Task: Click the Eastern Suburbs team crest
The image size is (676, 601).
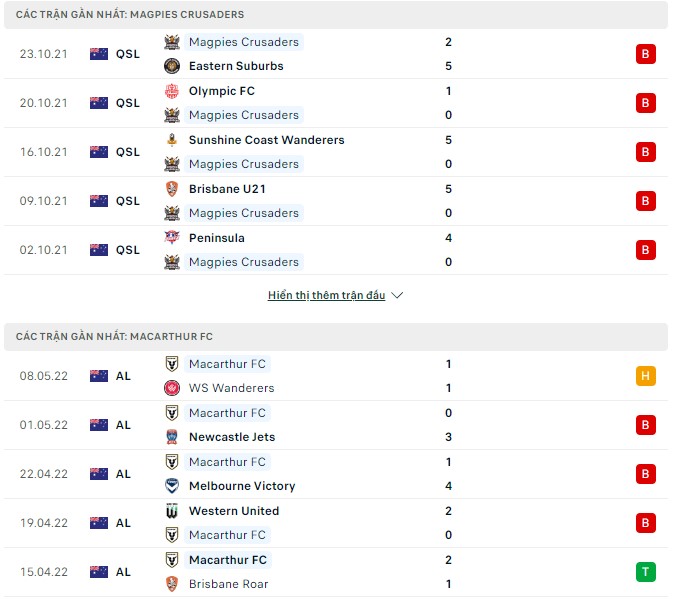Action: [x=172, y=66]
